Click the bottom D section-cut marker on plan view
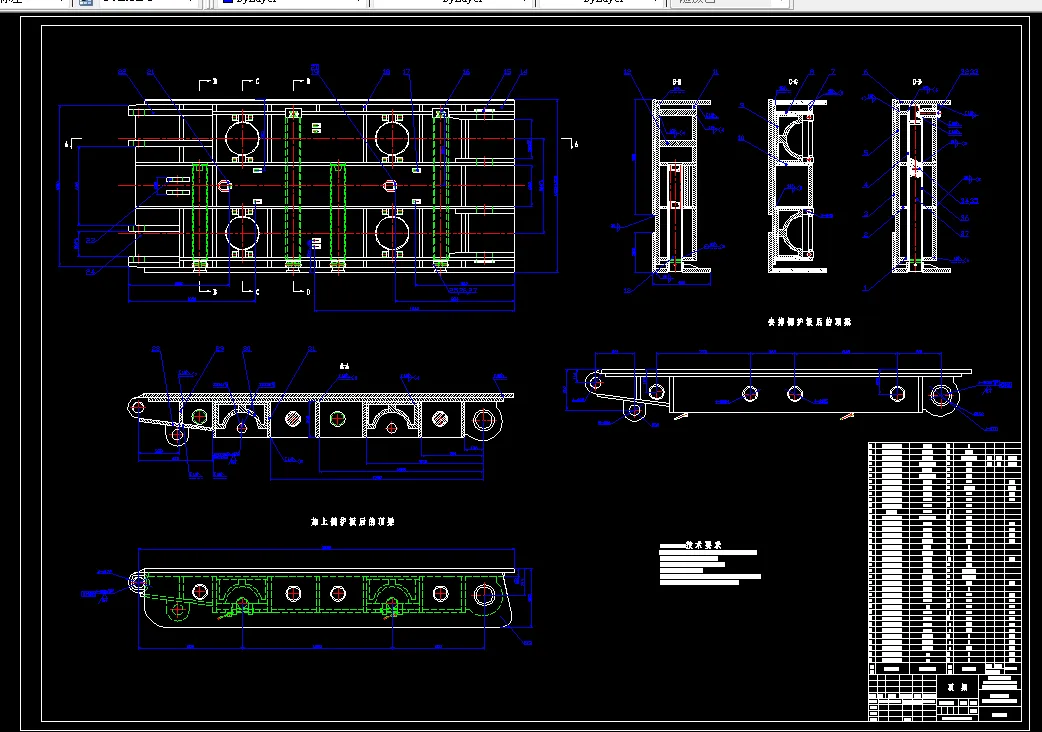Viewport: 1042px width, 732px height. (301, 288)
